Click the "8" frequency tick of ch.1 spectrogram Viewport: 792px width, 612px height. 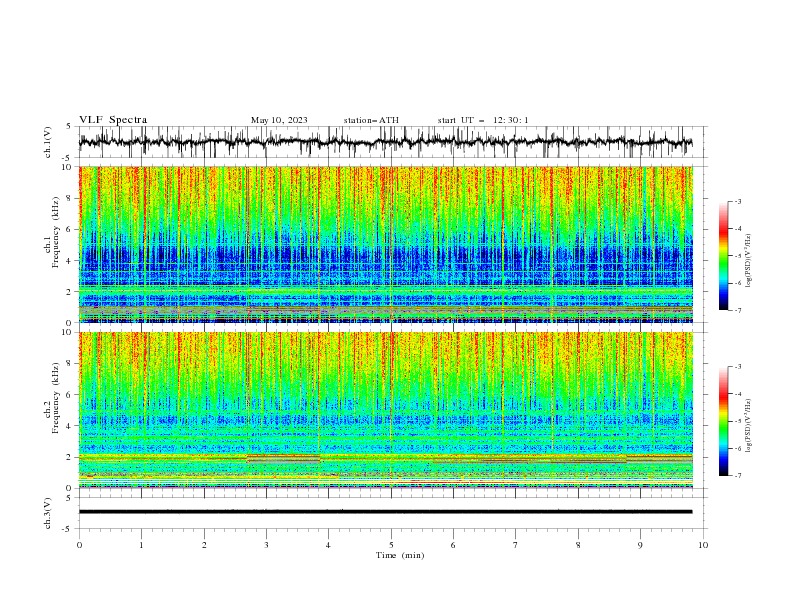71,198
